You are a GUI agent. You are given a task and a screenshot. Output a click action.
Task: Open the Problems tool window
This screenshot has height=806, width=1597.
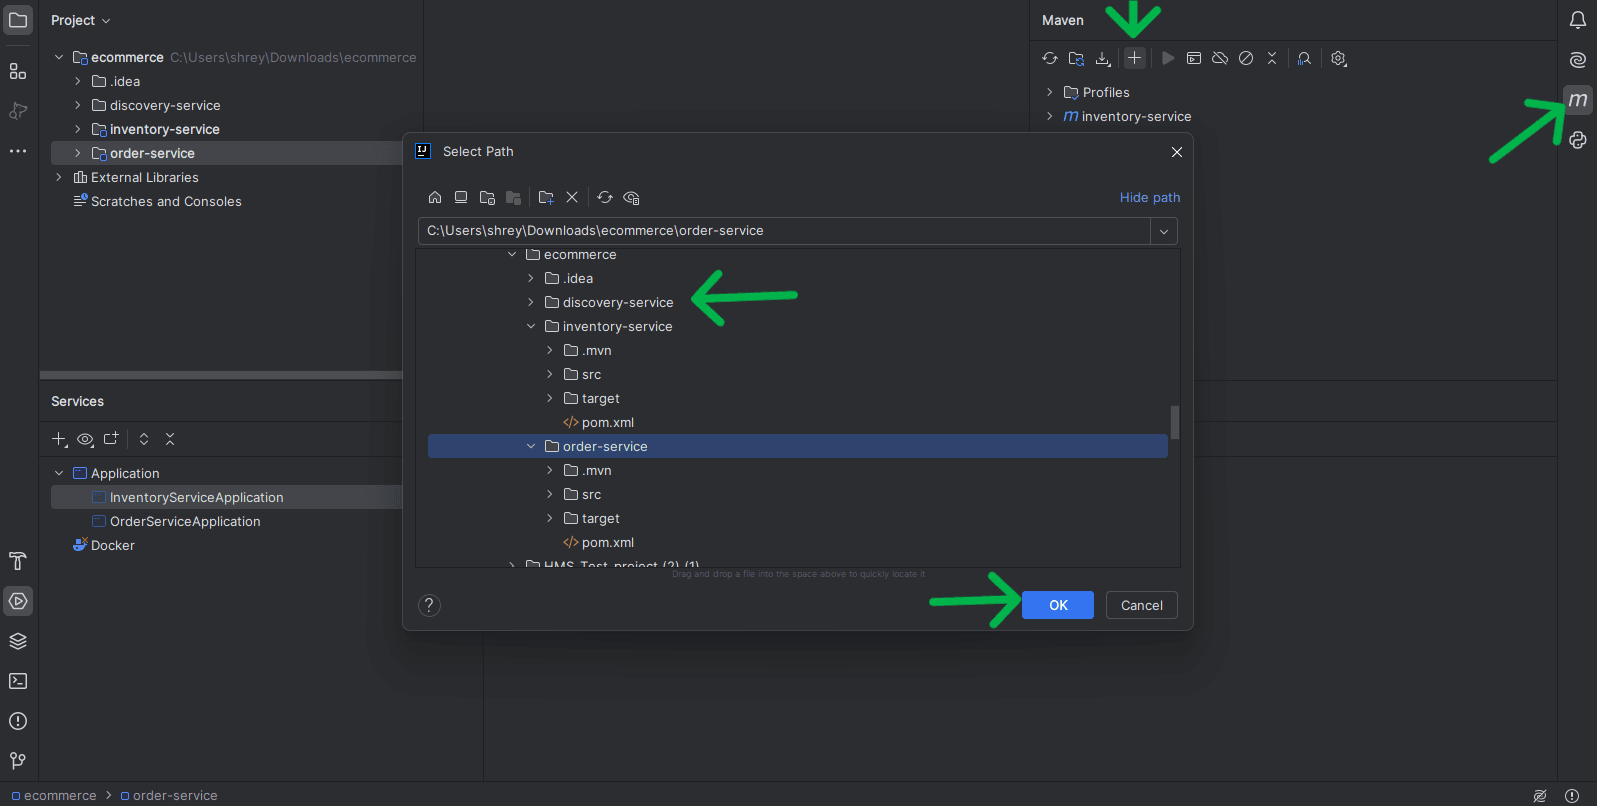pos(18,721)
